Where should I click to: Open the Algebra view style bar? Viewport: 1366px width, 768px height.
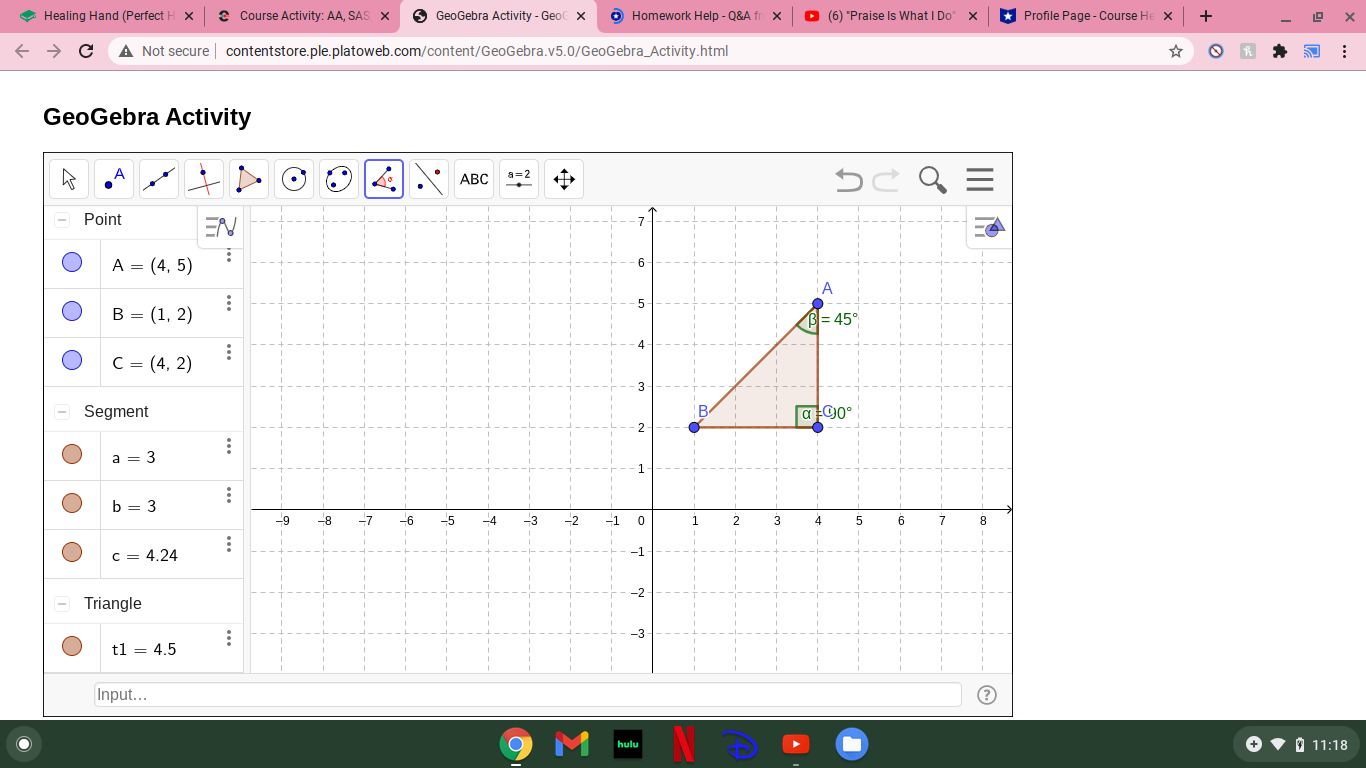220,227
